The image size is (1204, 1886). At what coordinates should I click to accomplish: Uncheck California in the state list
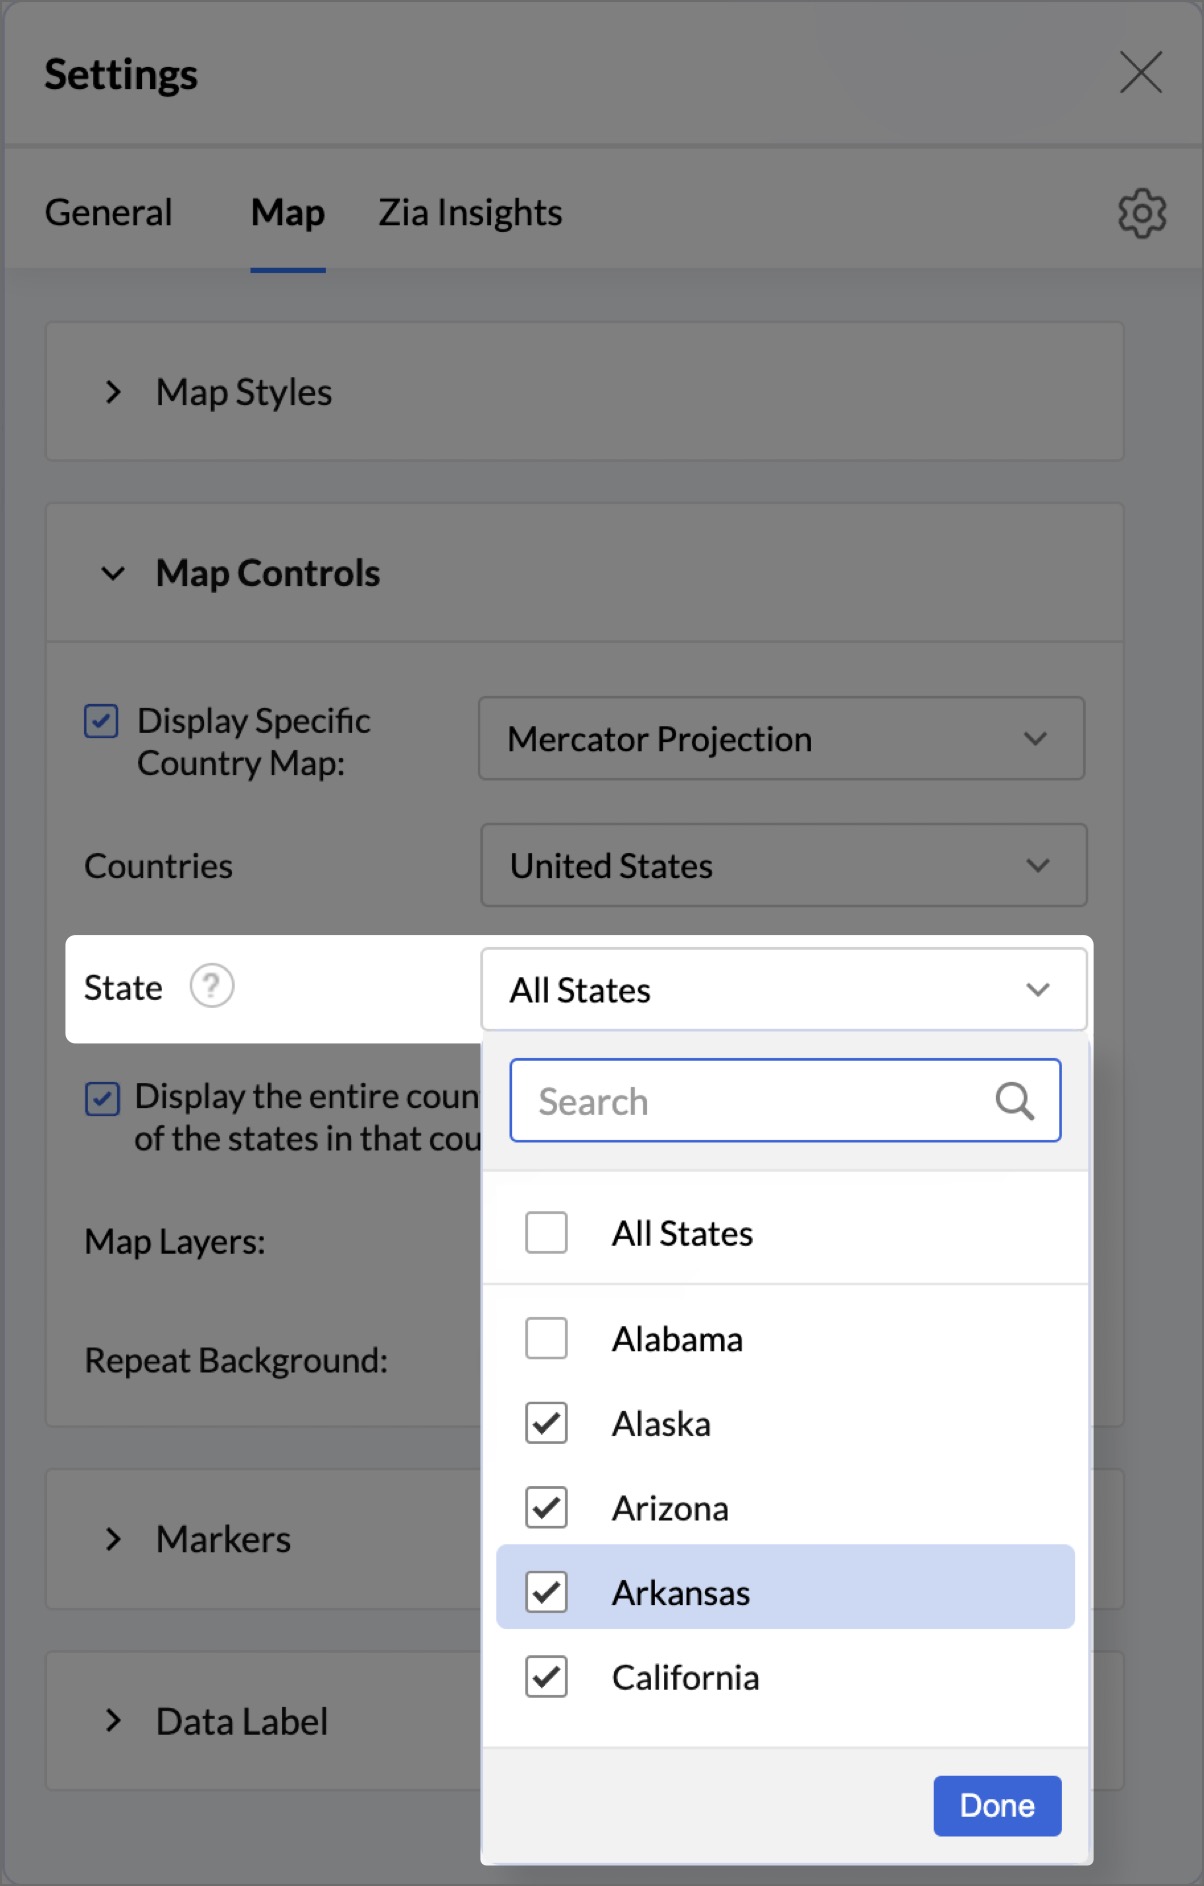[x=546, y=1677]
